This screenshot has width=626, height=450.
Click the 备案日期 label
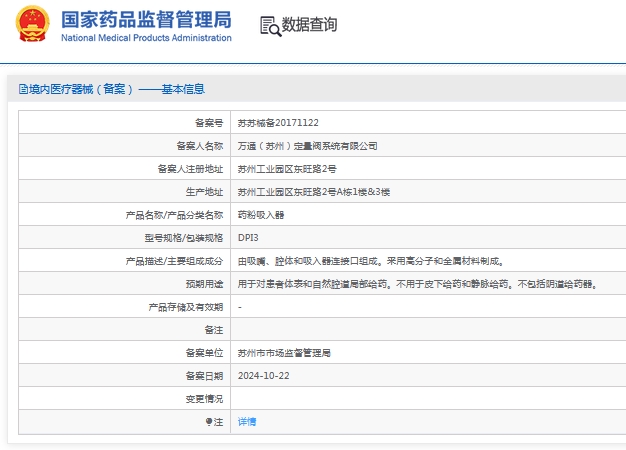point(204,376)
